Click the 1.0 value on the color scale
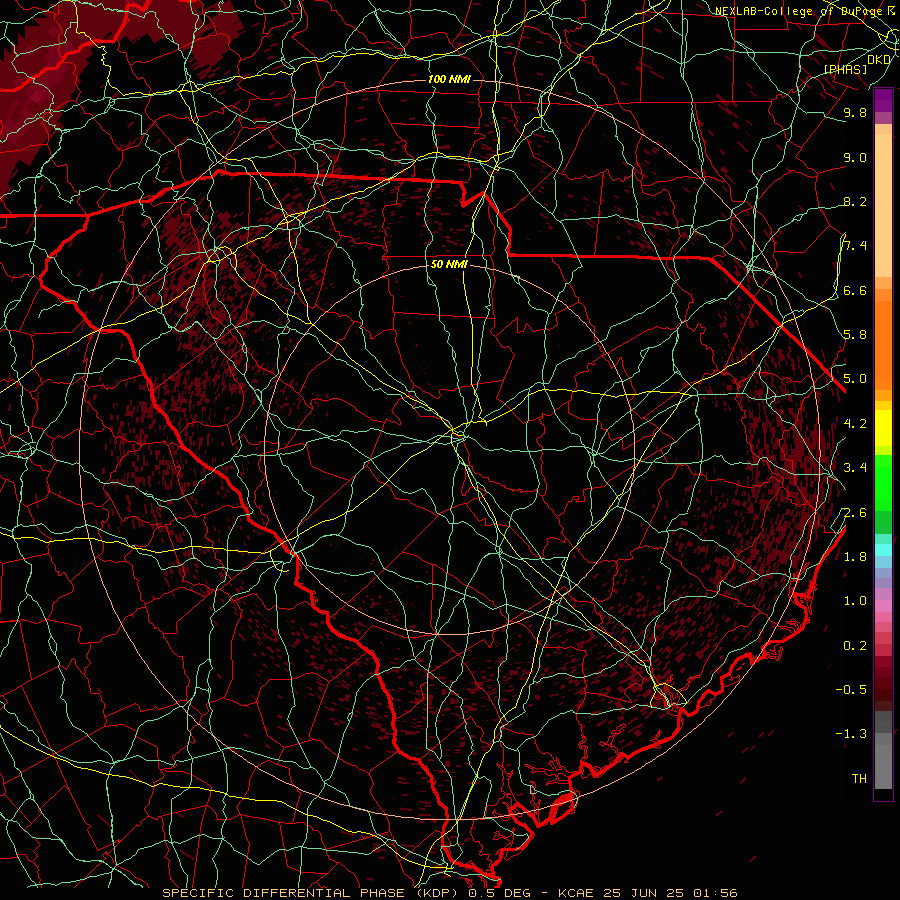The image size is (900, 900). tap(855, 601)
